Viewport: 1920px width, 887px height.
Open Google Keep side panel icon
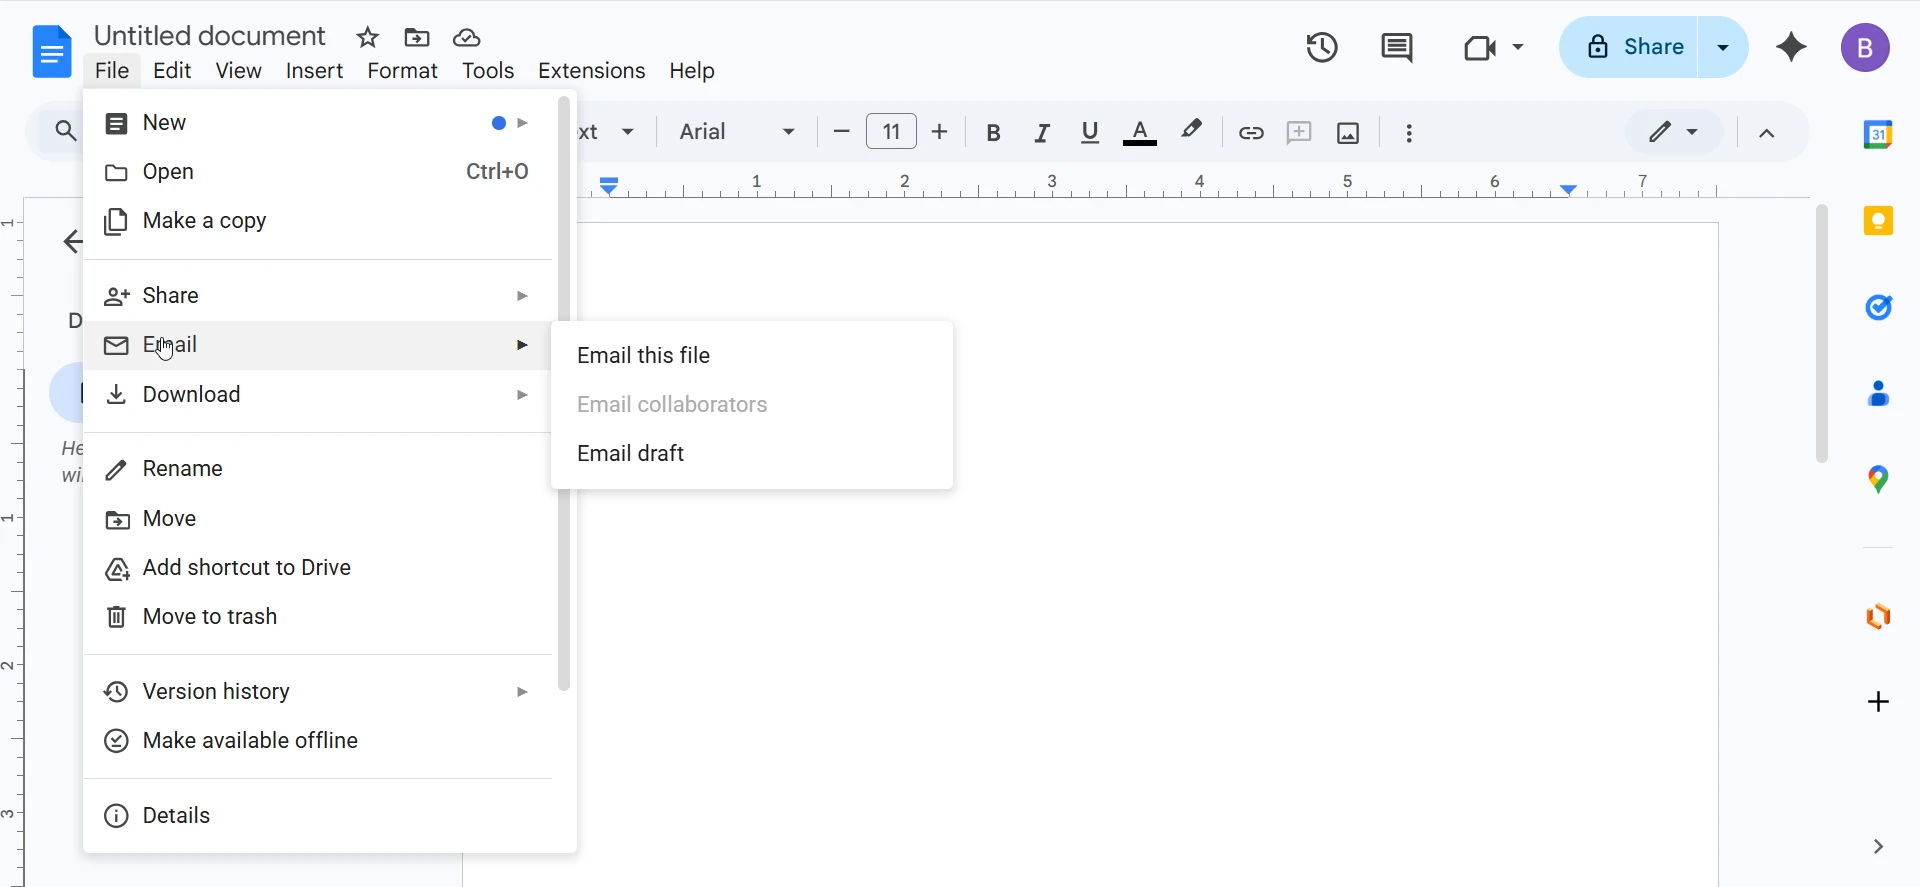coord(1878,221)
